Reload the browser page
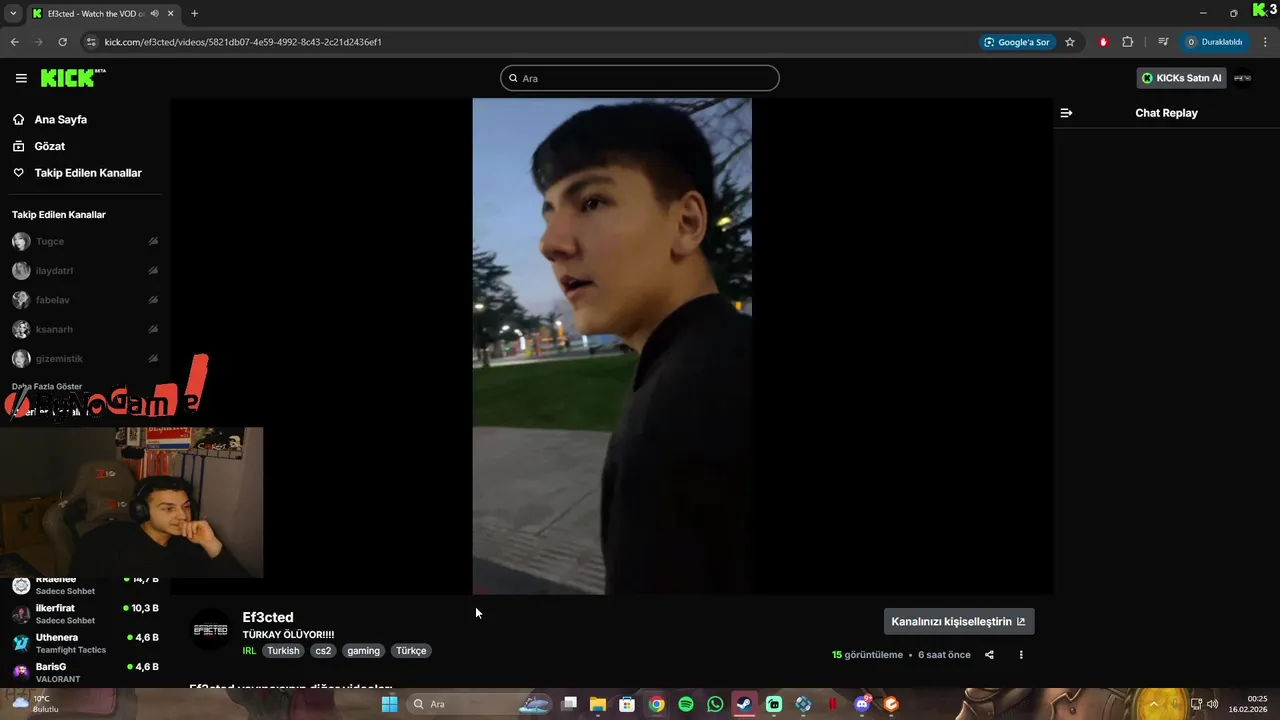Image resolution: width=1280 pixels, height=720 pixels. point(62,42)
